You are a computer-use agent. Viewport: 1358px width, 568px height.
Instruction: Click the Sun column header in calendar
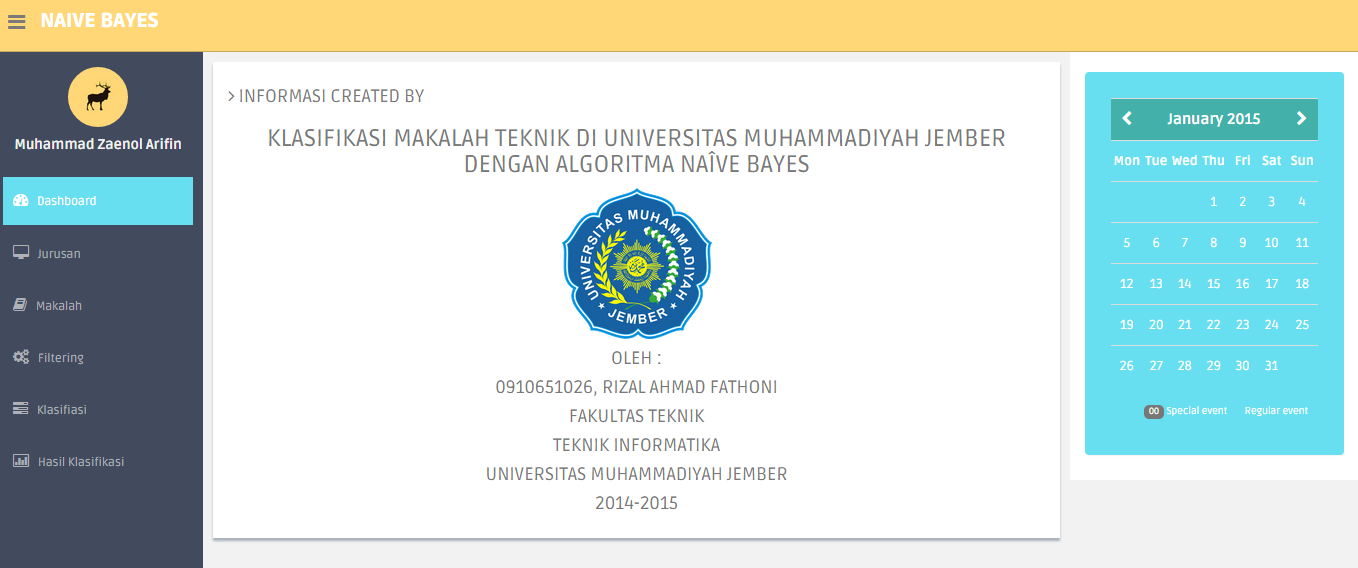coord(1301,160)
